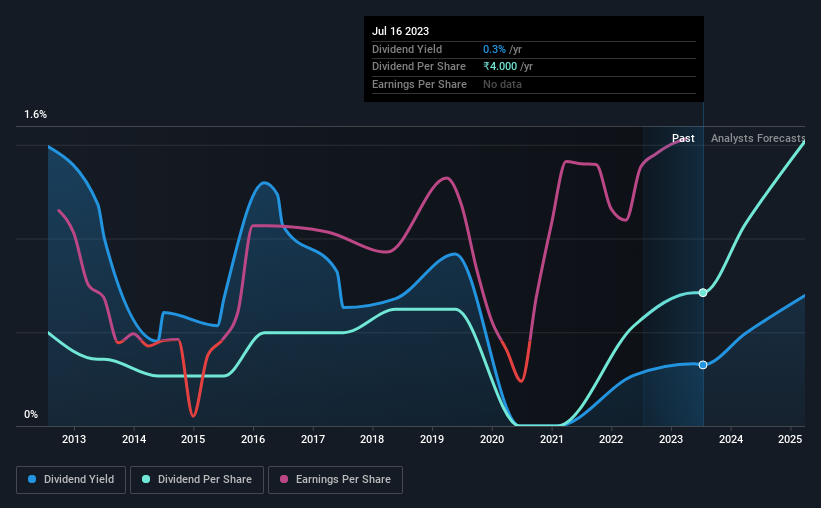821x508 pixels.
Task: Click the 2018 x-axis label
Action: point(372,439)
